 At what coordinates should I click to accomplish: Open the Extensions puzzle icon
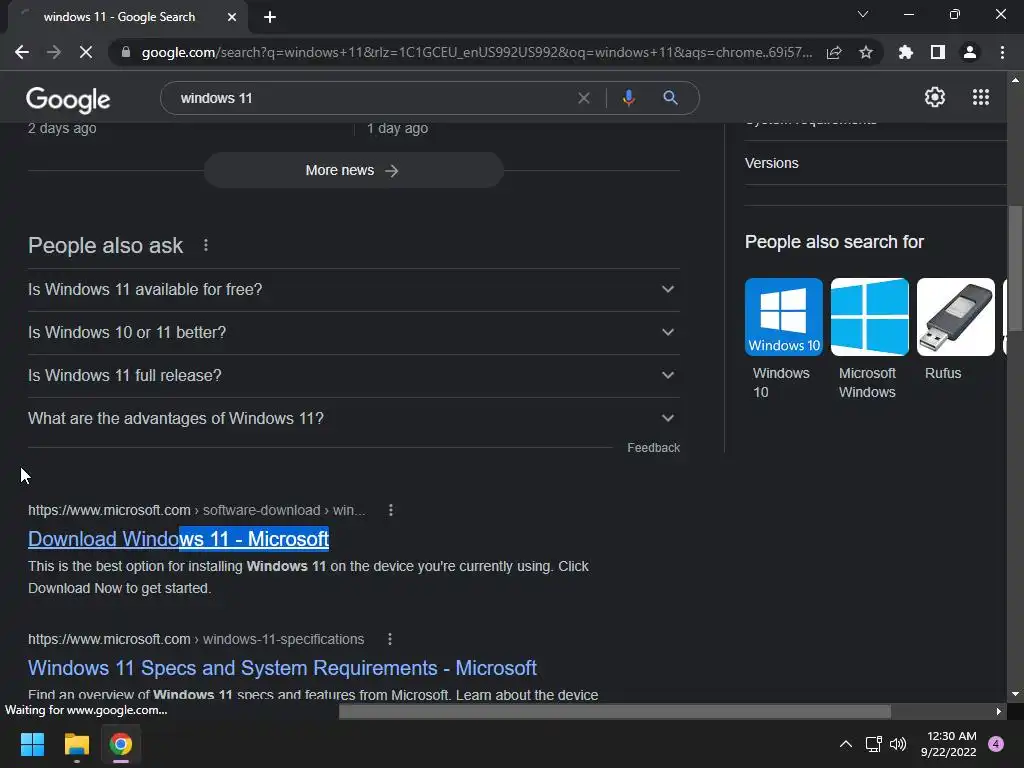(x=906, y=52)
